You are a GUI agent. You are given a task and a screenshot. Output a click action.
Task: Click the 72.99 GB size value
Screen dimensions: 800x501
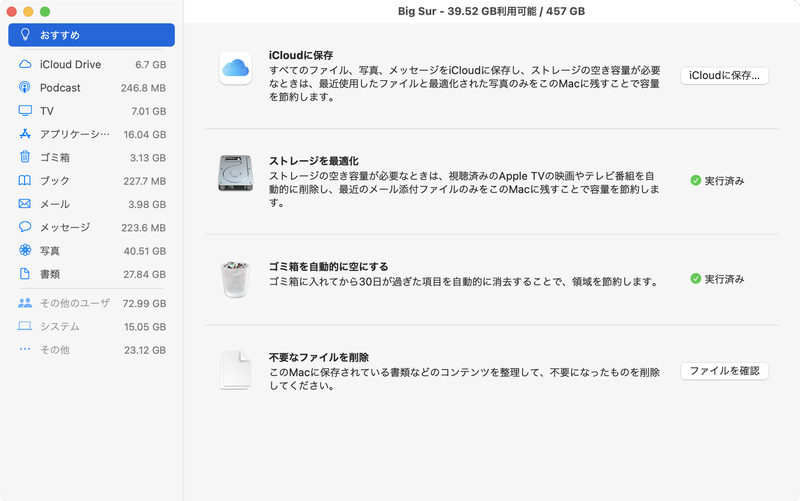coord(144,304)
